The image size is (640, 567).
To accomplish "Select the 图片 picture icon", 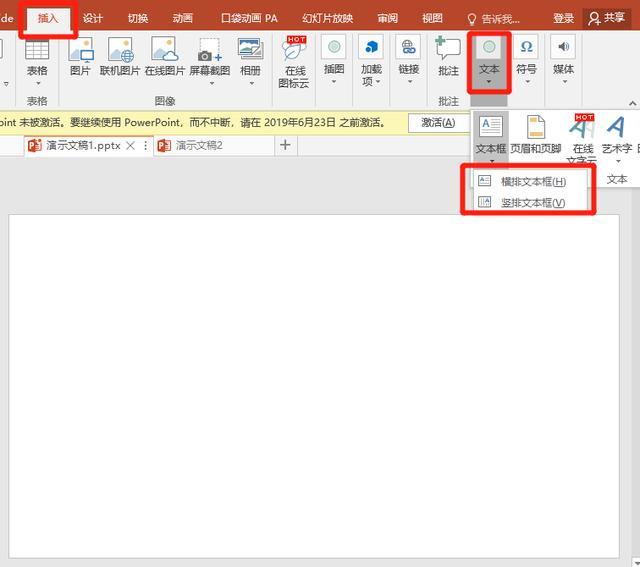I will [x=81, y=49].
